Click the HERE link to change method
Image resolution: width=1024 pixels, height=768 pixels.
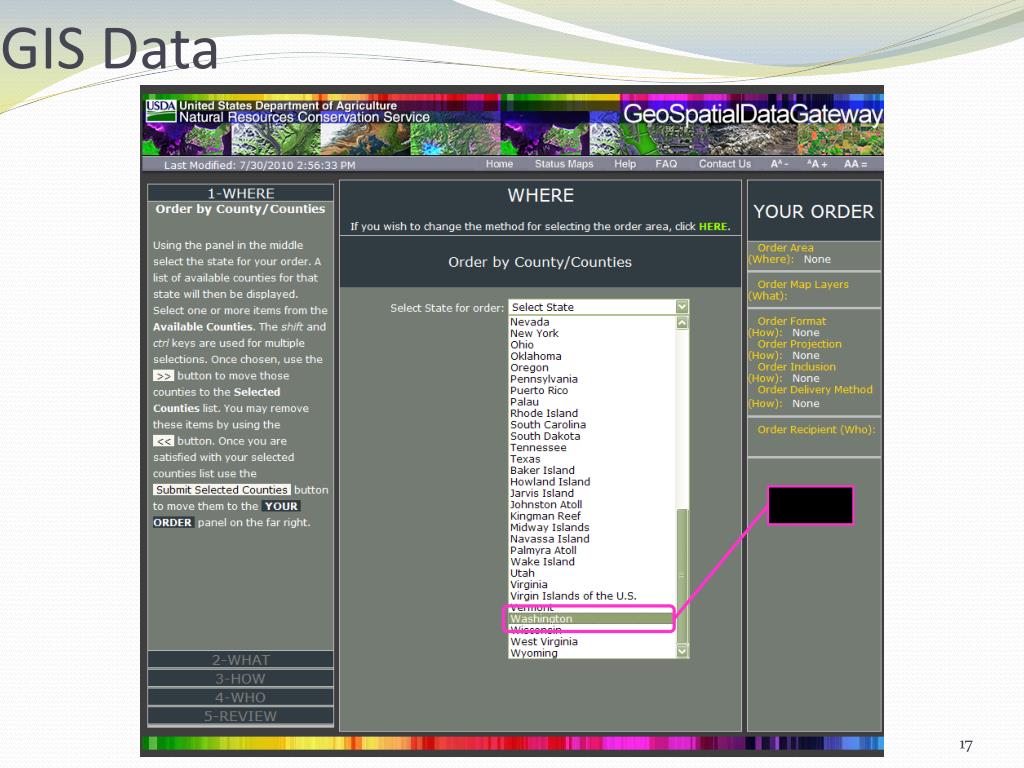(712, 227)
